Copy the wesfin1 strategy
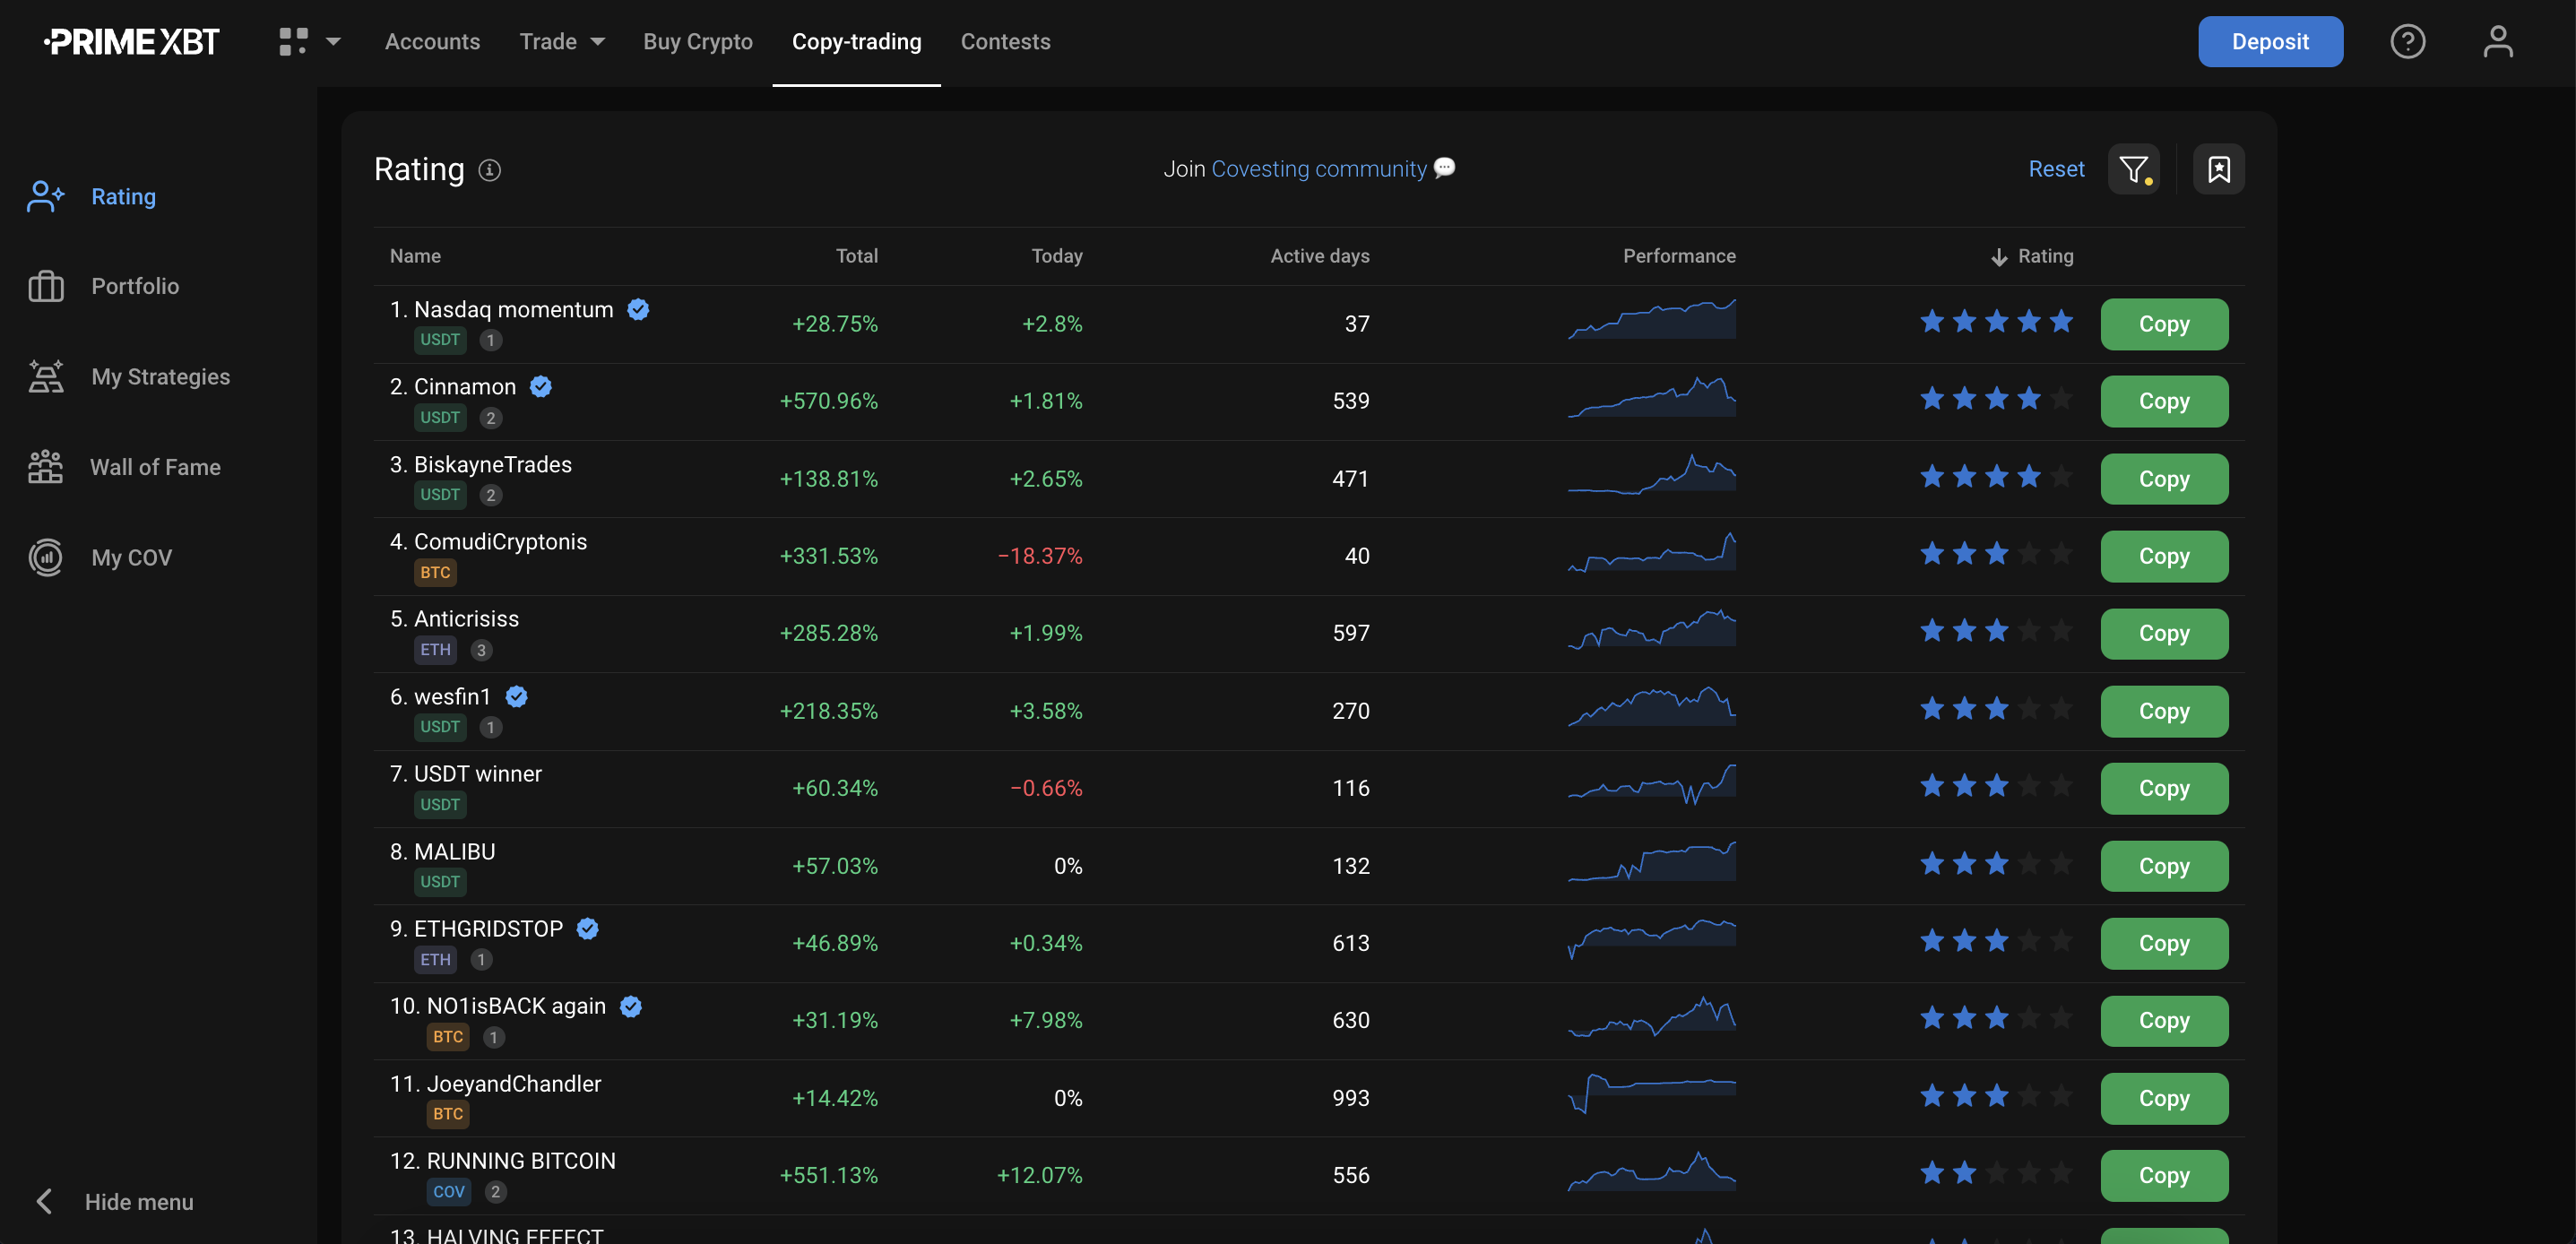2576x1244 pixels. coord(2164,711)
